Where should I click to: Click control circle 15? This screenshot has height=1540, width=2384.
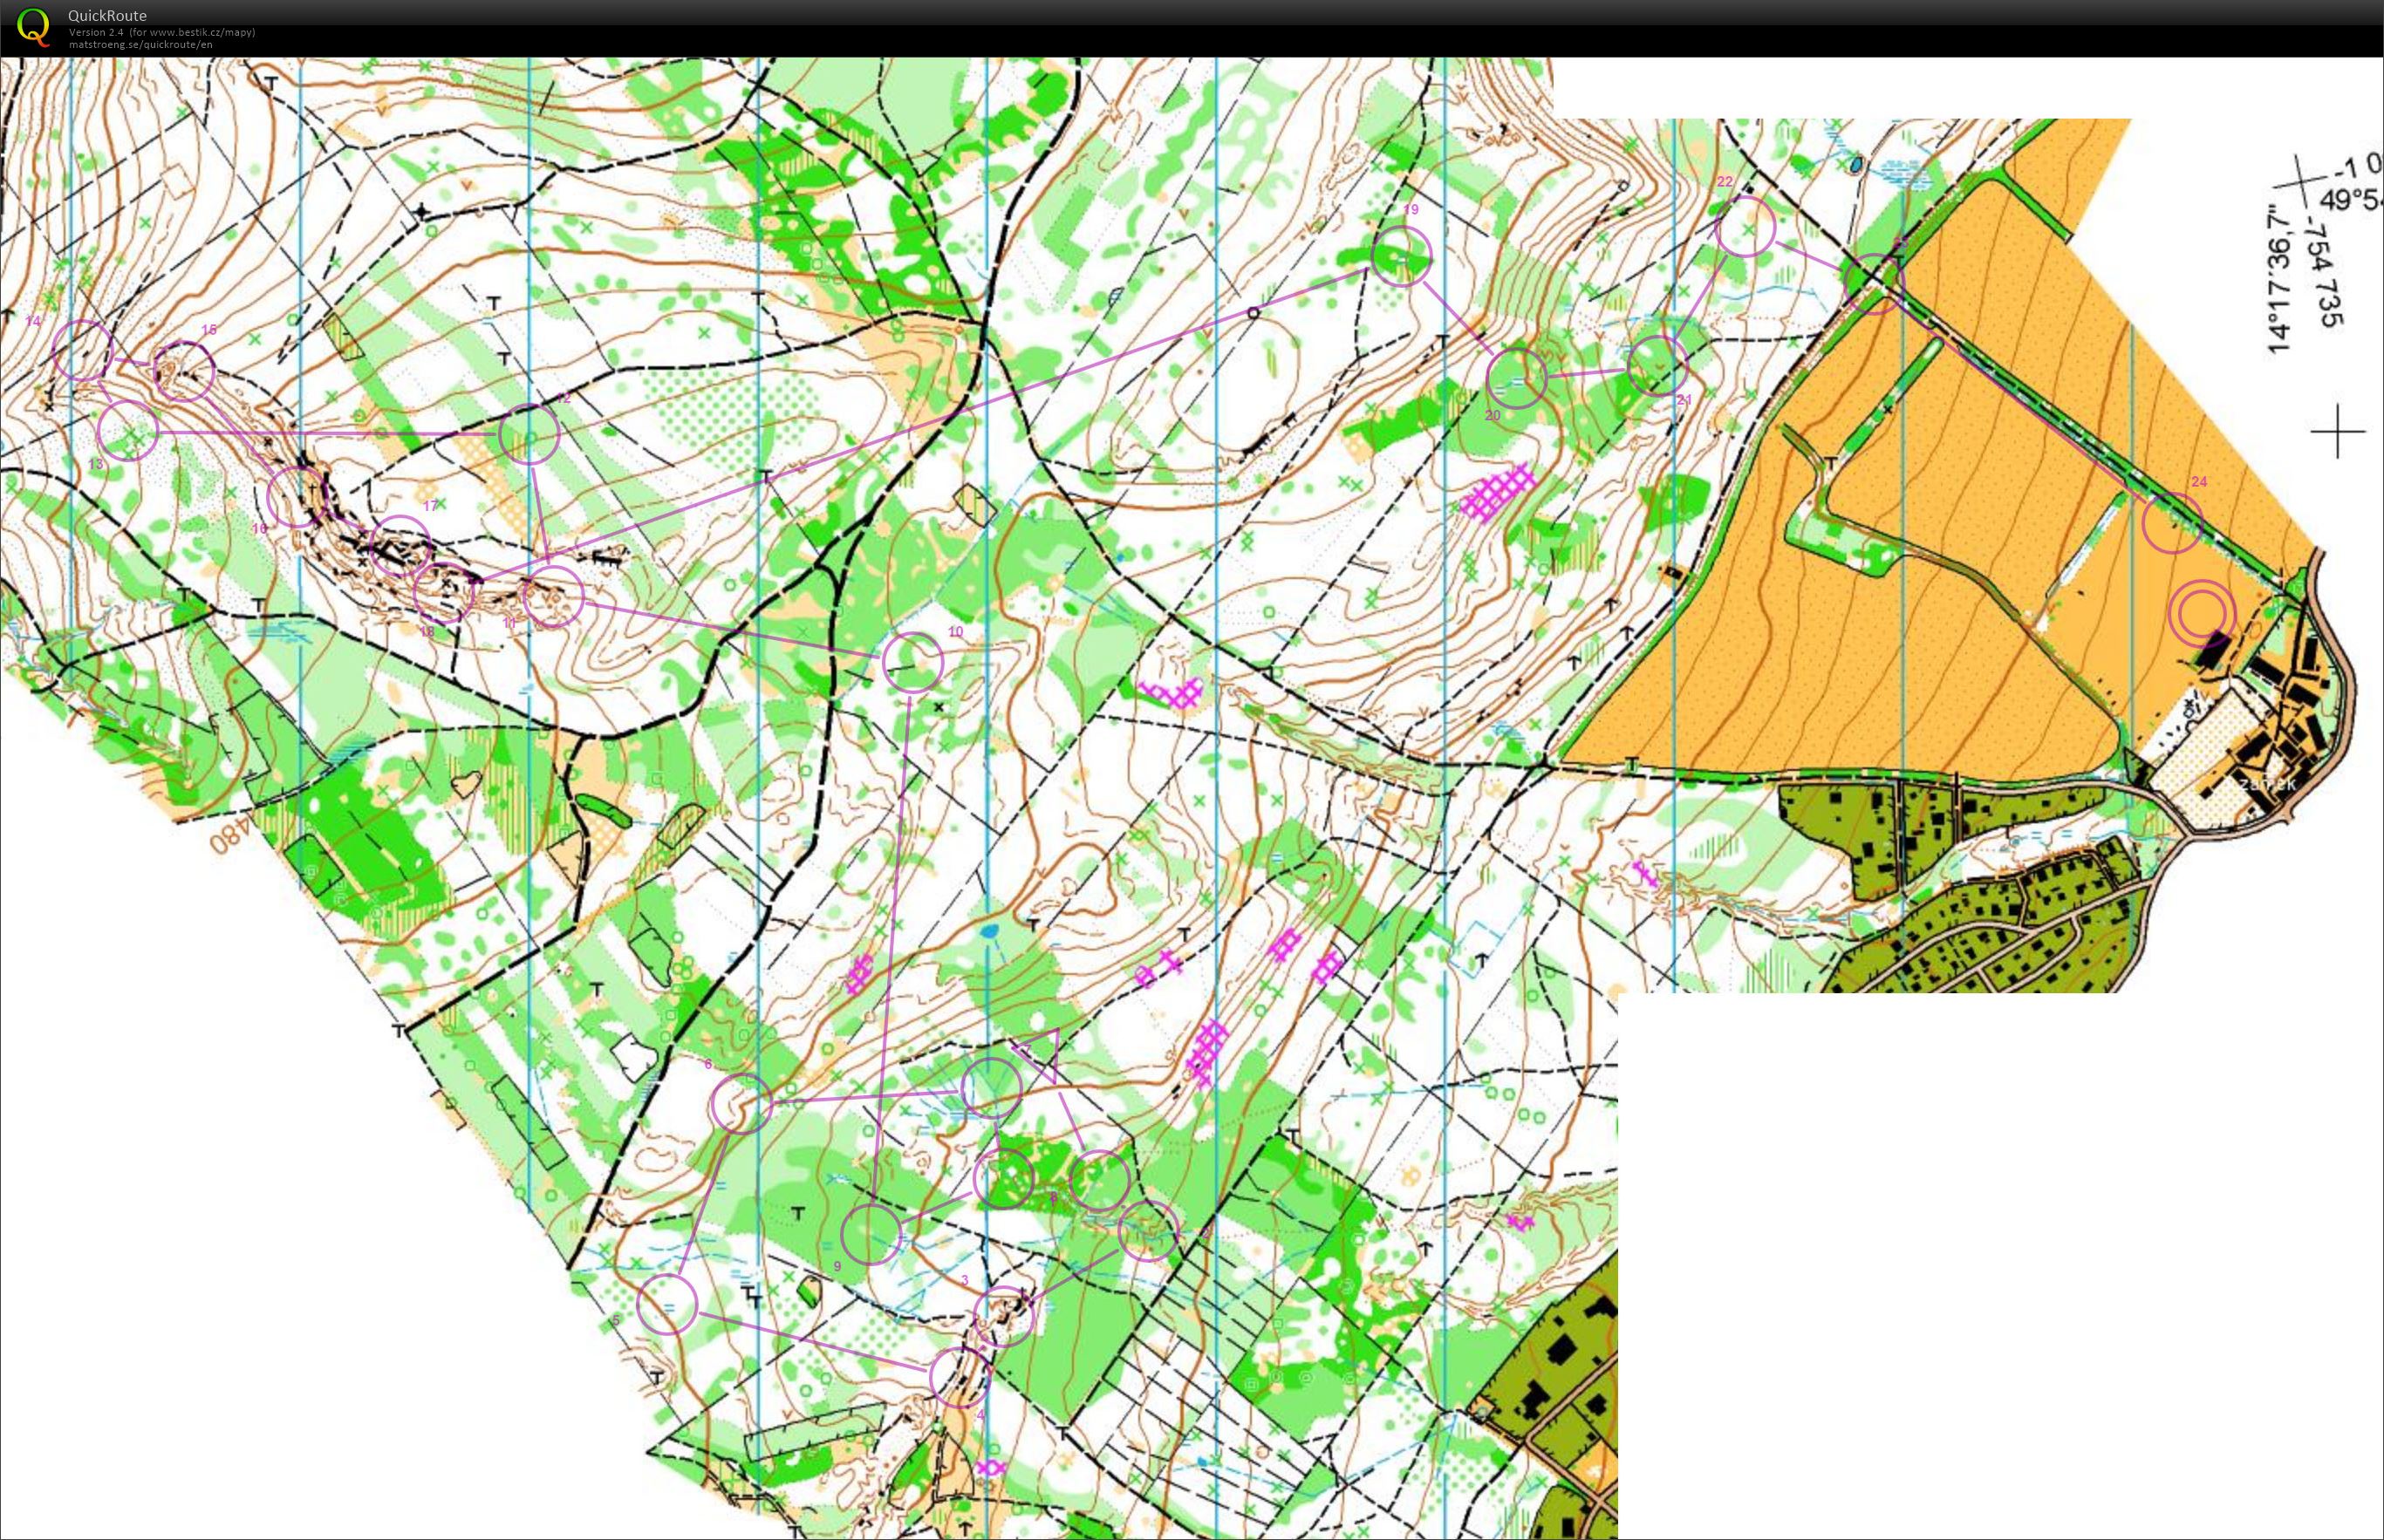[x=184, y=371]
